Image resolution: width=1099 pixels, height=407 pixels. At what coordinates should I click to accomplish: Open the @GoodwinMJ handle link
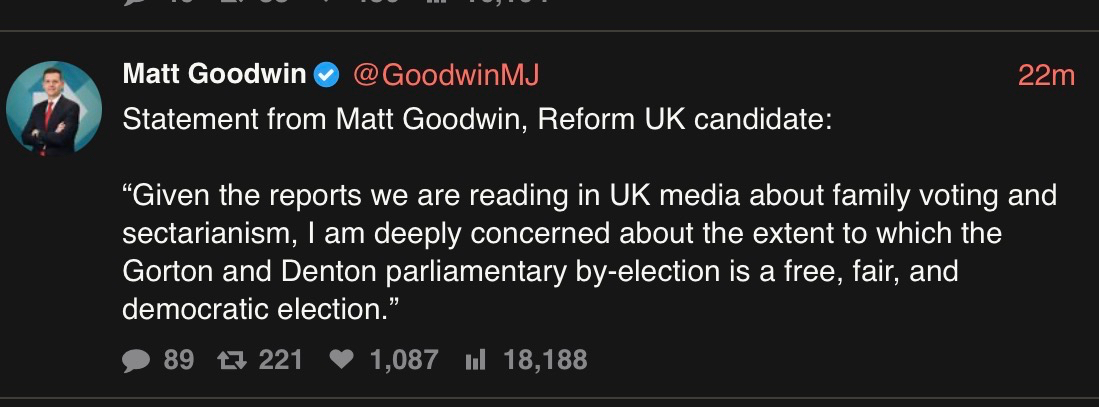tap(447, 75)
